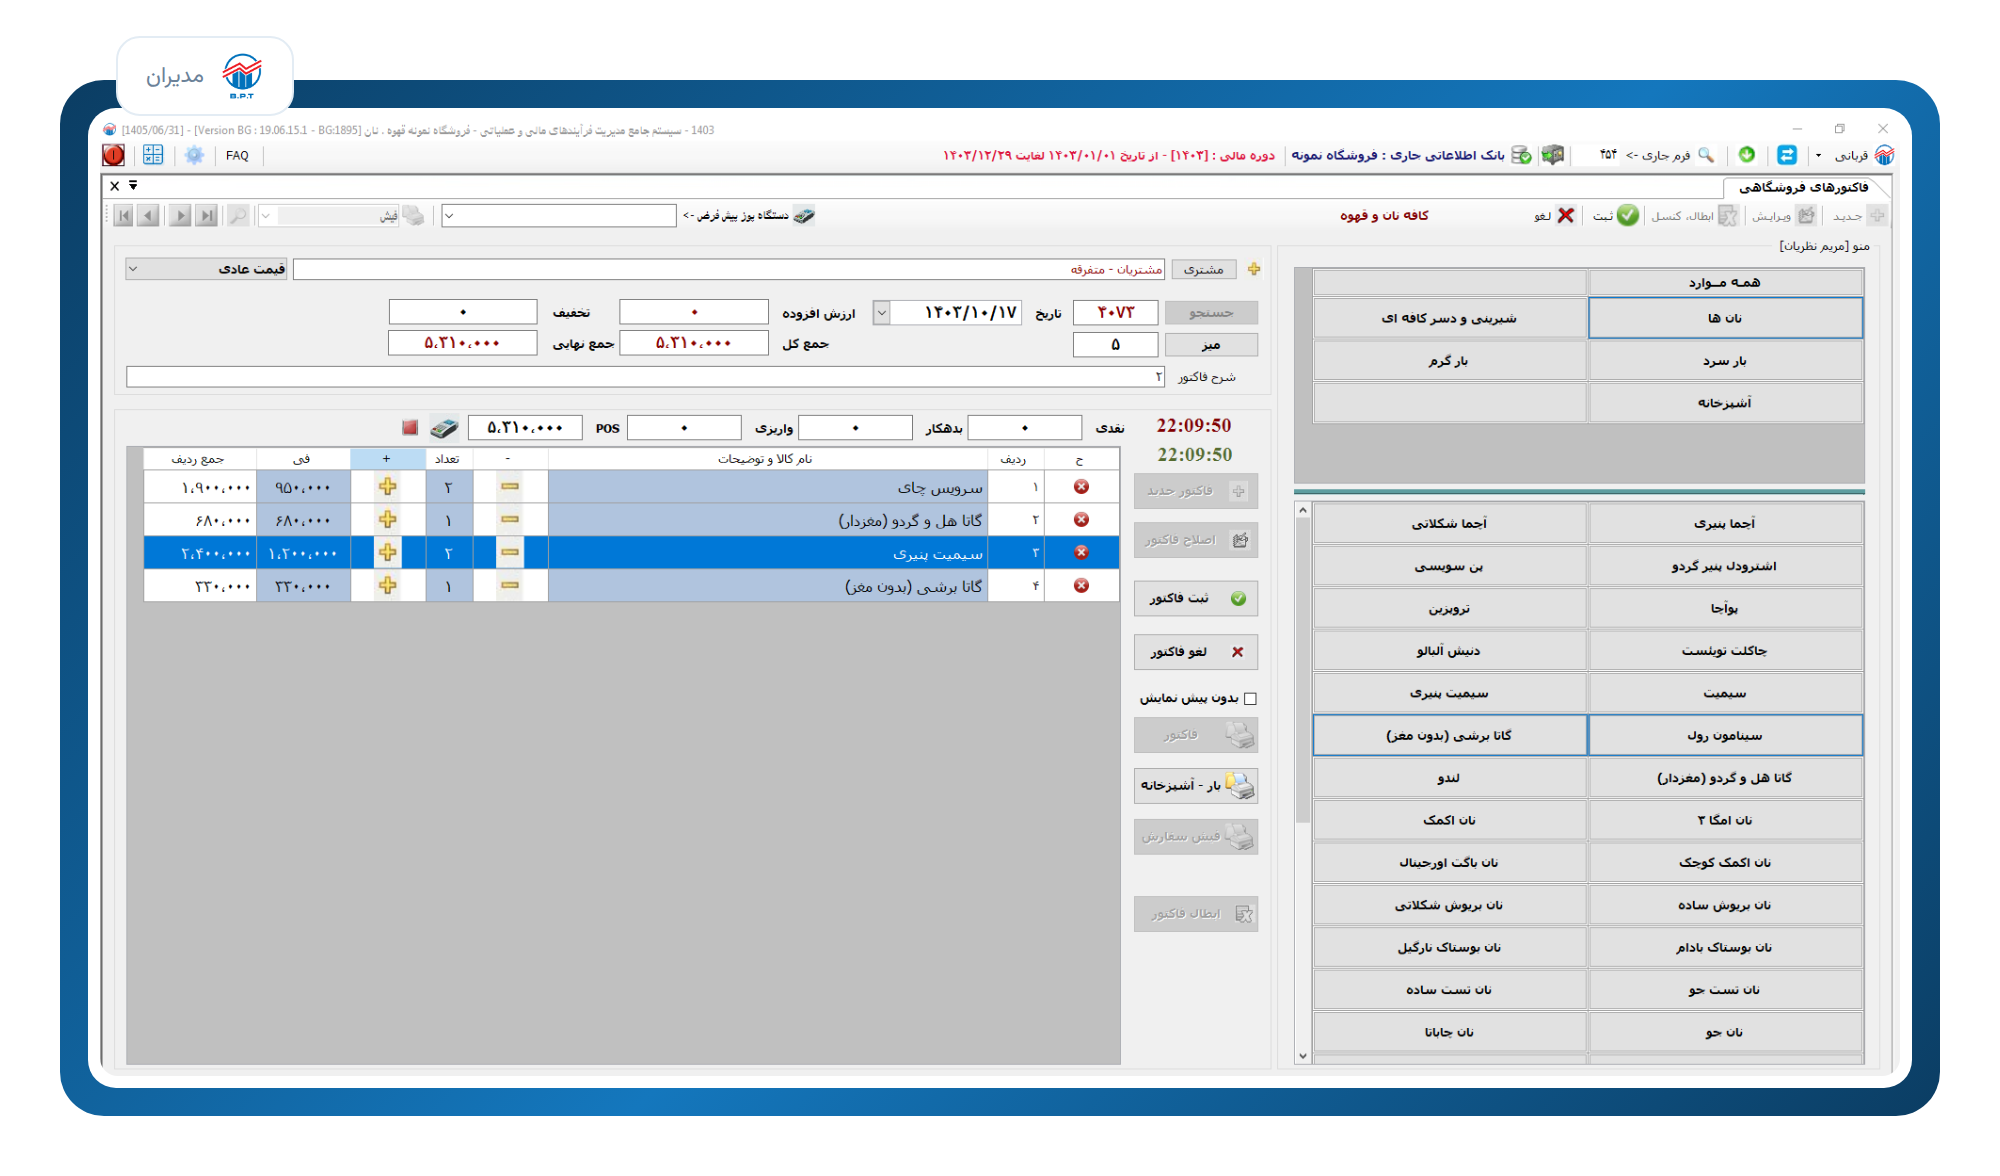Image resolution: width=2000 pixels, height=1176 pixels.
Task: Open the default POS device combo box
Action: click(x=559, y=215)
